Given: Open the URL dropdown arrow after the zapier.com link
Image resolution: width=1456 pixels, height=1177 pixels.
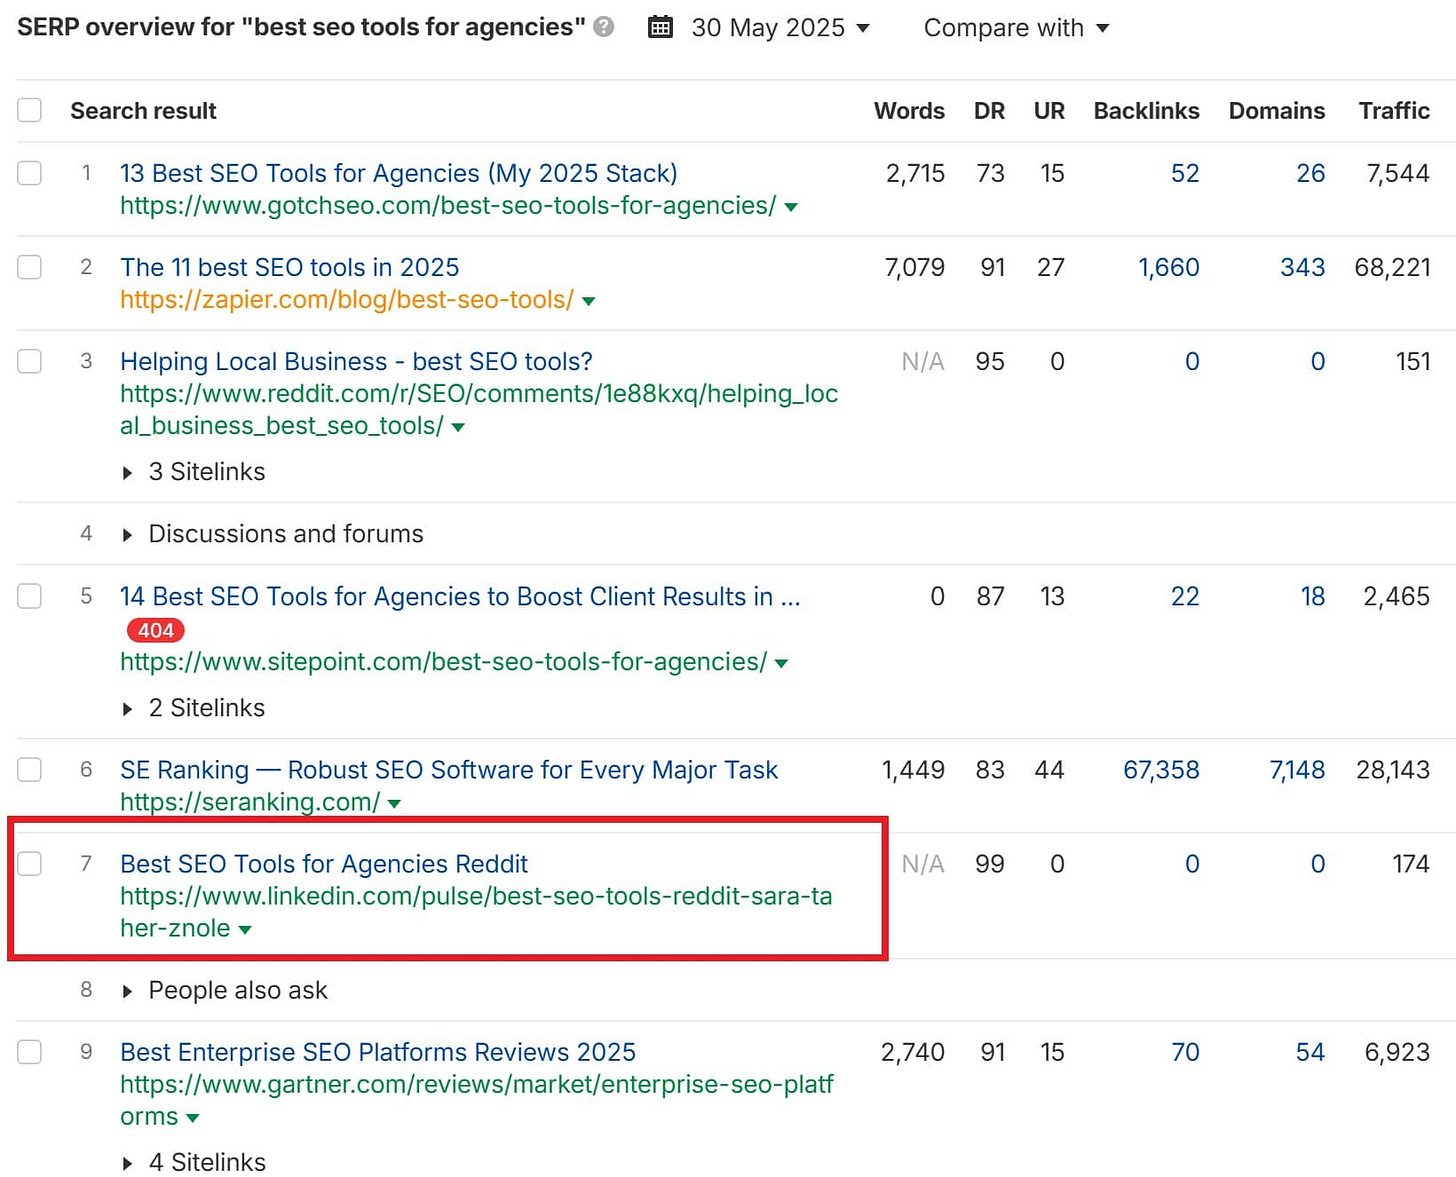Looking at the screenshot, I should click(588, 301).
